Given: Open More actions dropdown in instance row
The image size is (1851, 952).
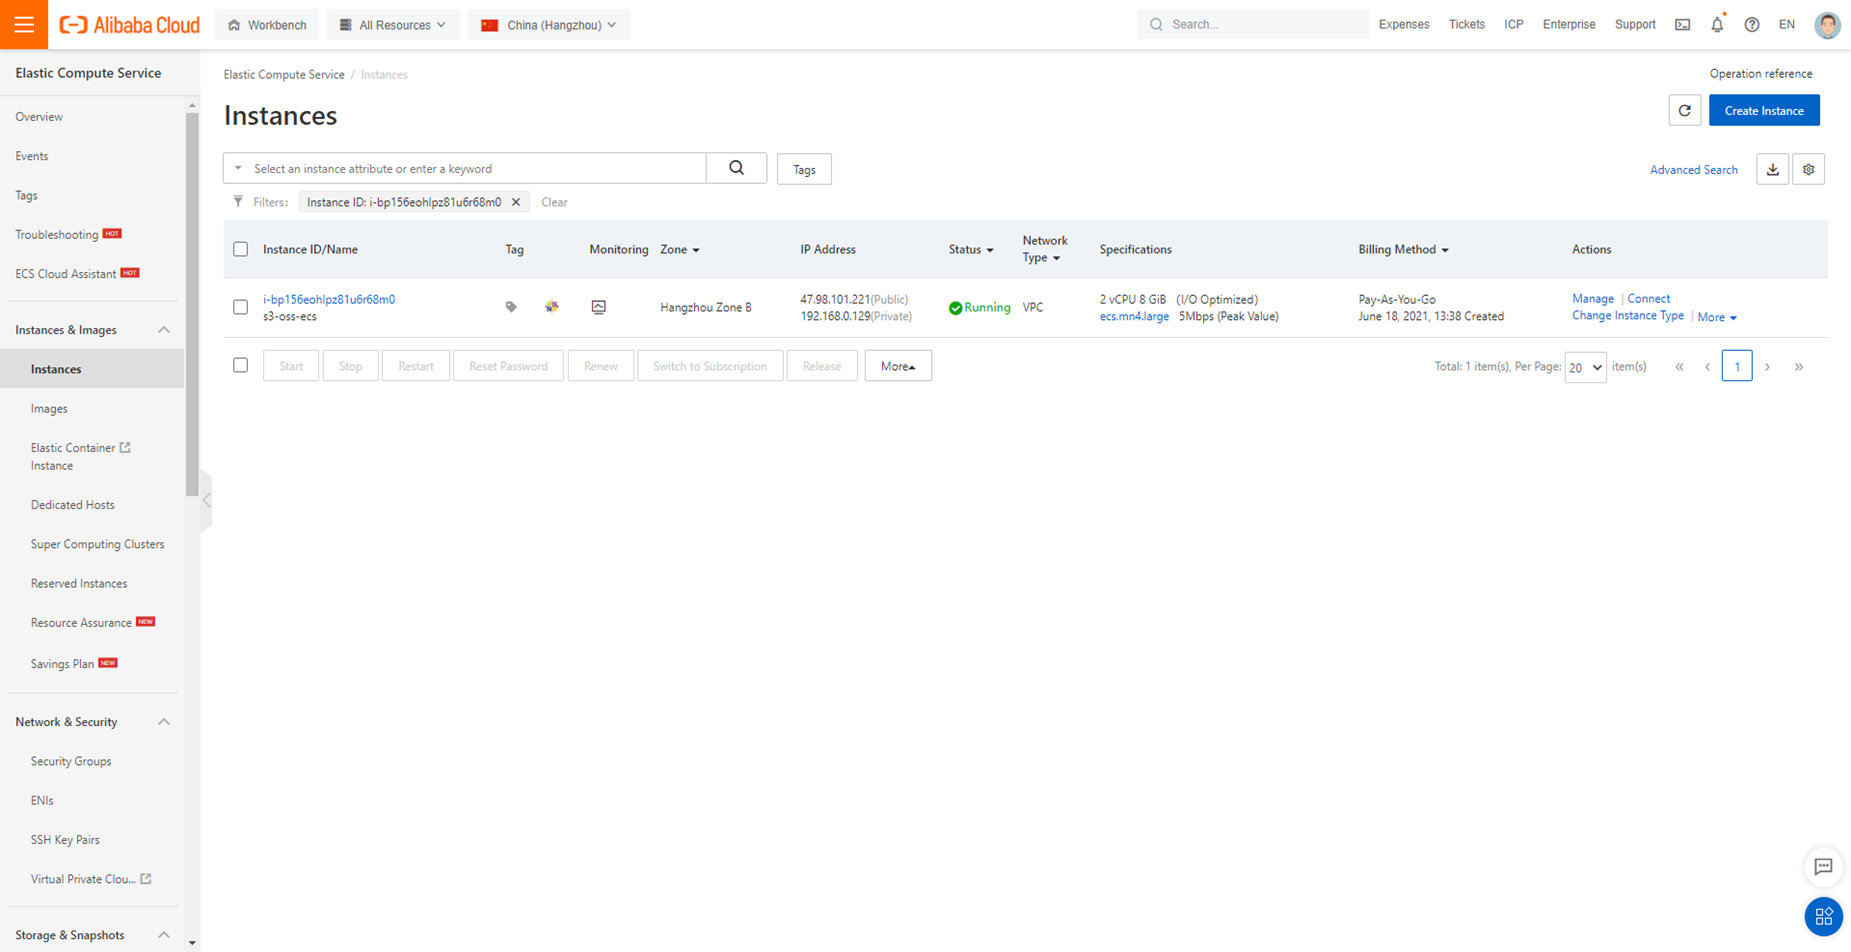Looking at the screenshot, I should point(1717,317).
